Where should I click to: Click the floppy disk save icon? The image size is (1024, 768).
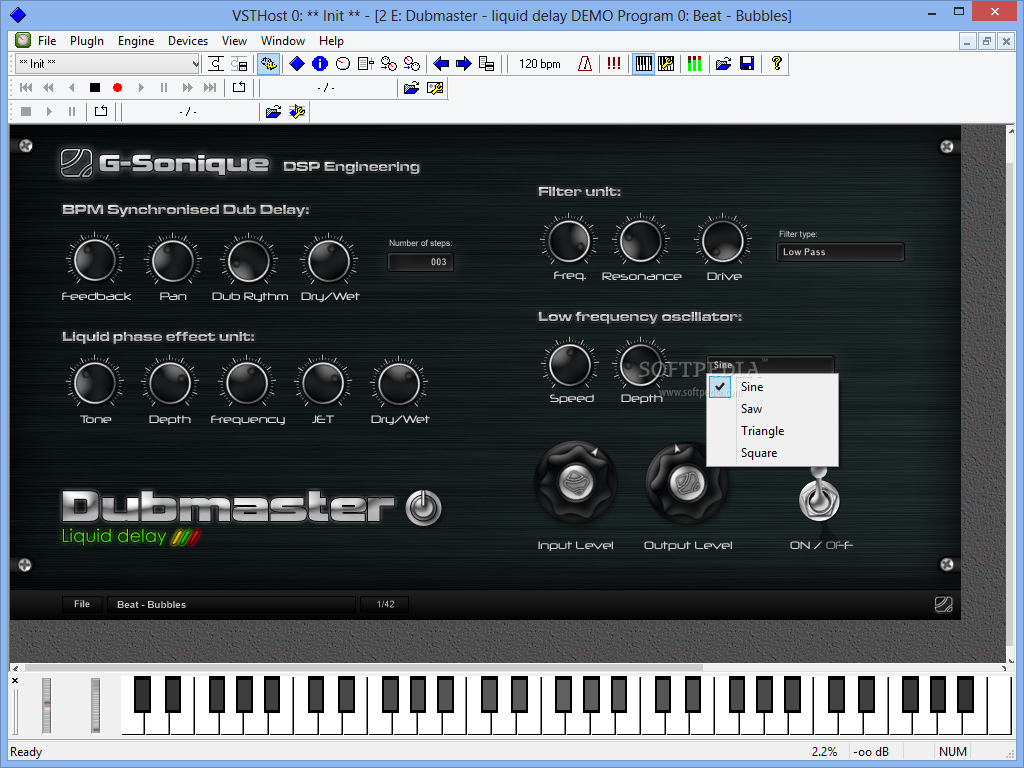coord(747,63)
